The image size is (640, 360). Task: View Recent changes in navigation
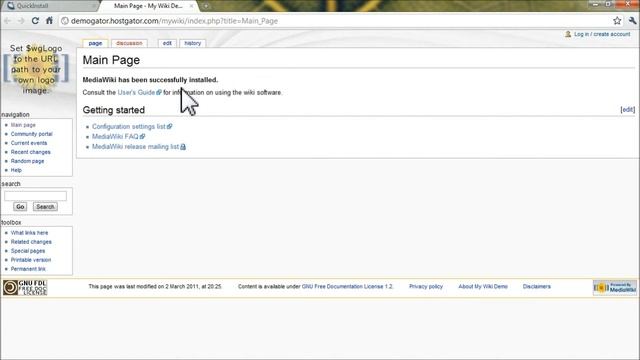(31, 152)
